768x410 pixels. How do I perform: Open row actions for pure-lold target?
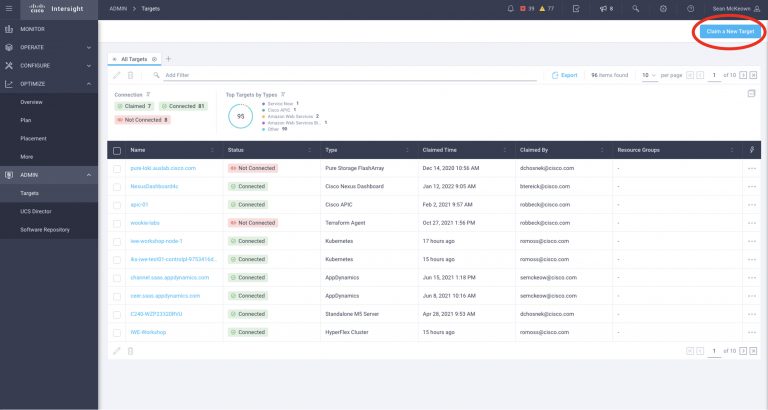click(751, 168)
